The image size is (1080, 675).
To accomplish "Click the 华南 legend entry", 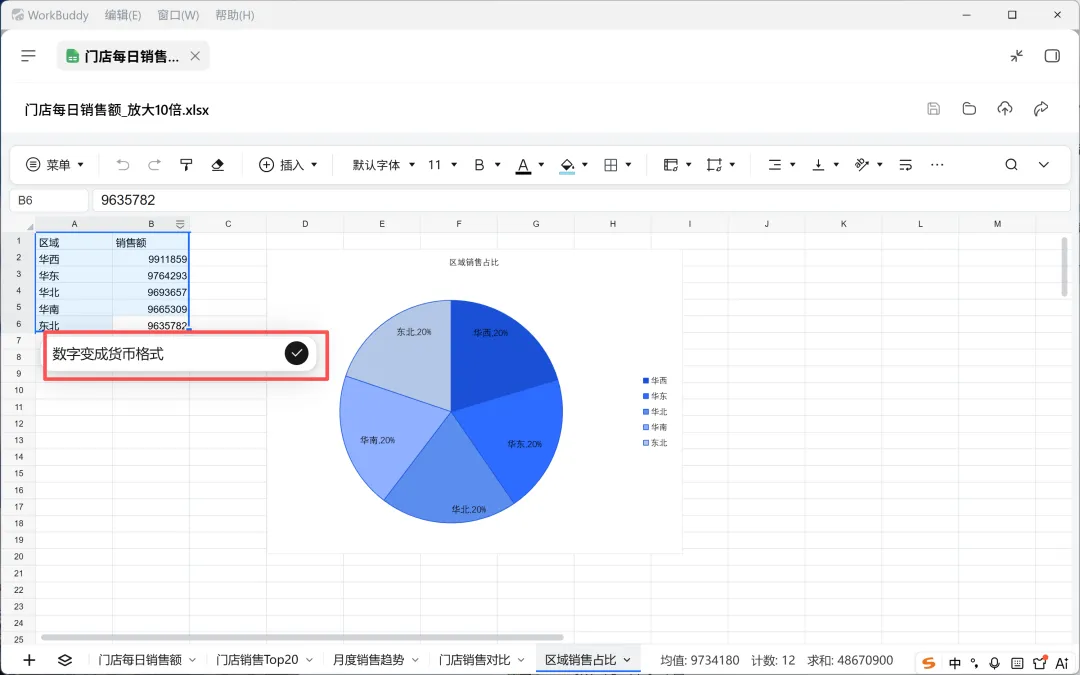I will point(654,427).
